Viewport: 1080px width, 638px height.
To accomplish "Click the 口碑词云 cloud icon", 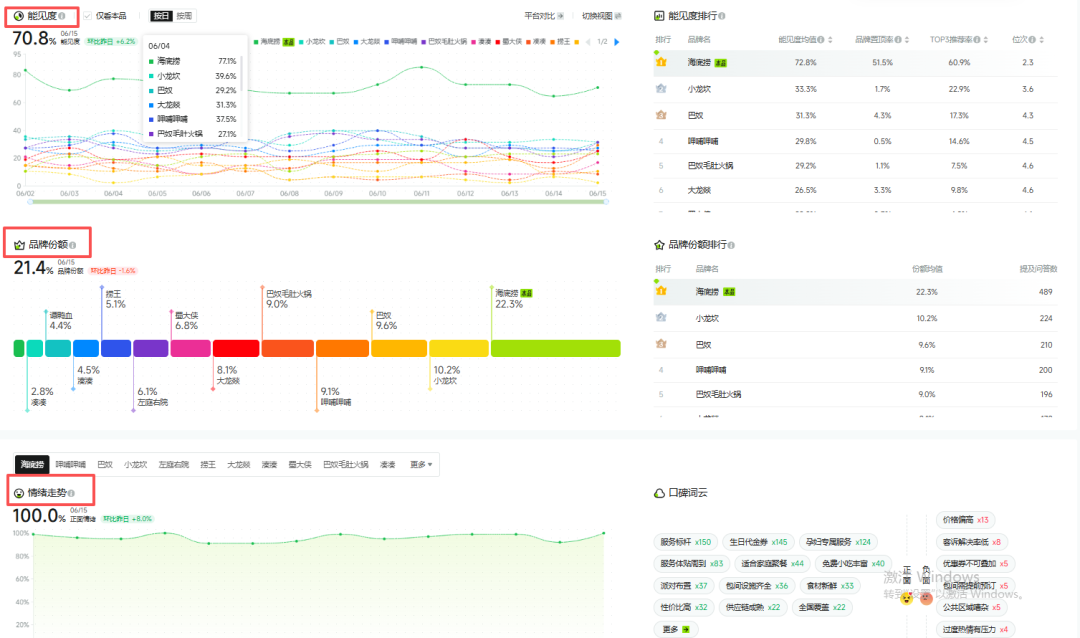I will (659, 493).
